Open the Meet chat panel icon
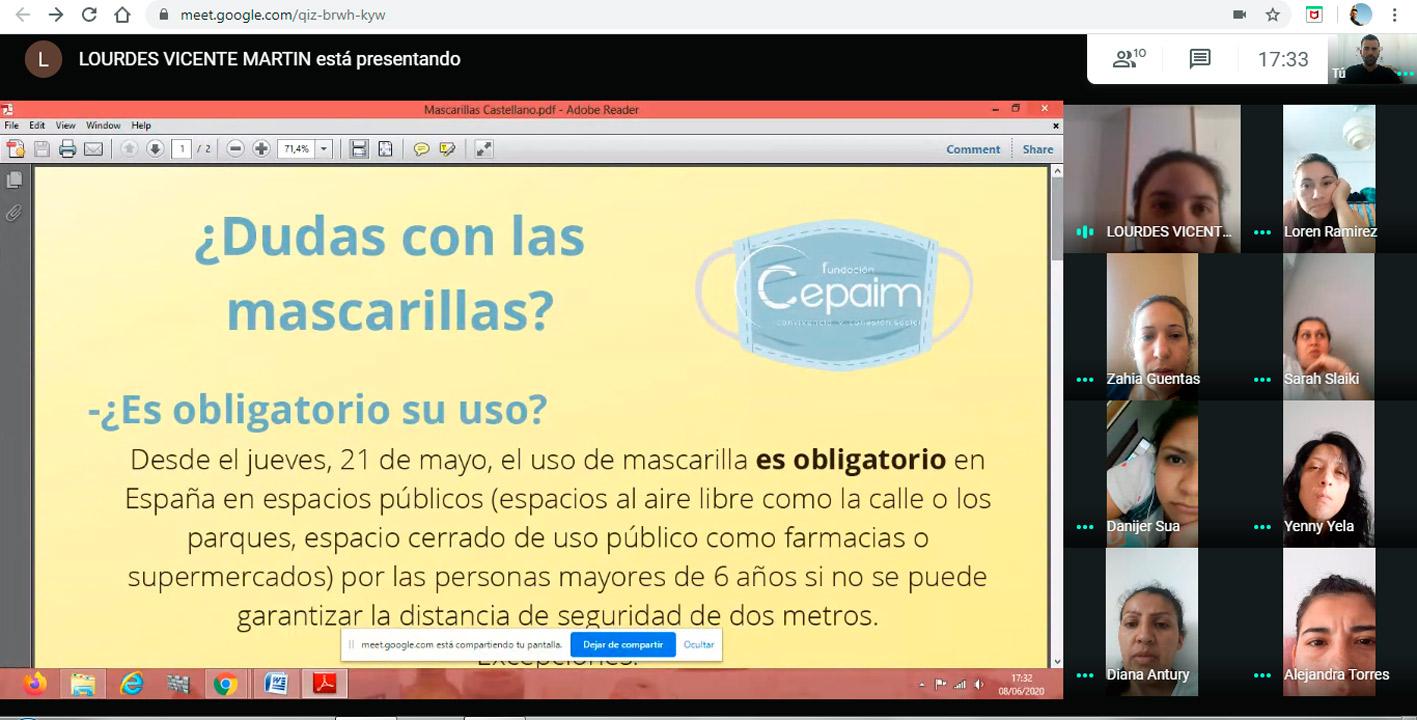Screen dimensions: 1417x720 coord(1200,59)
